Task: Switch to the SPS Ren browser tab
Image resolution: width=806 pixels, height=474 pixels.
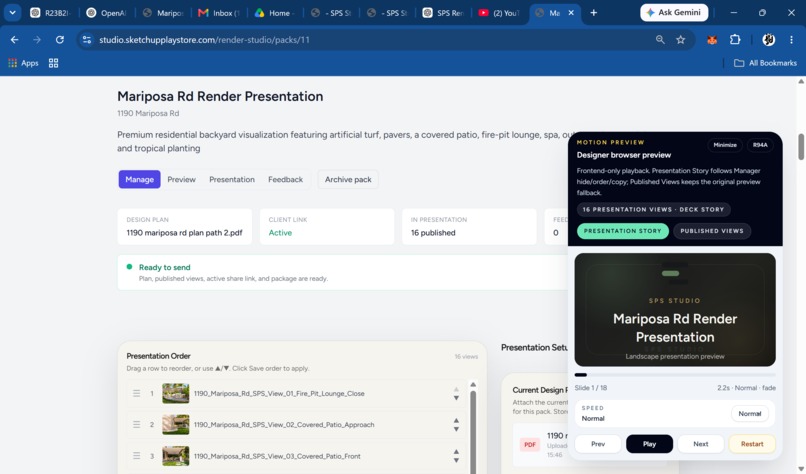Action: 443,13
